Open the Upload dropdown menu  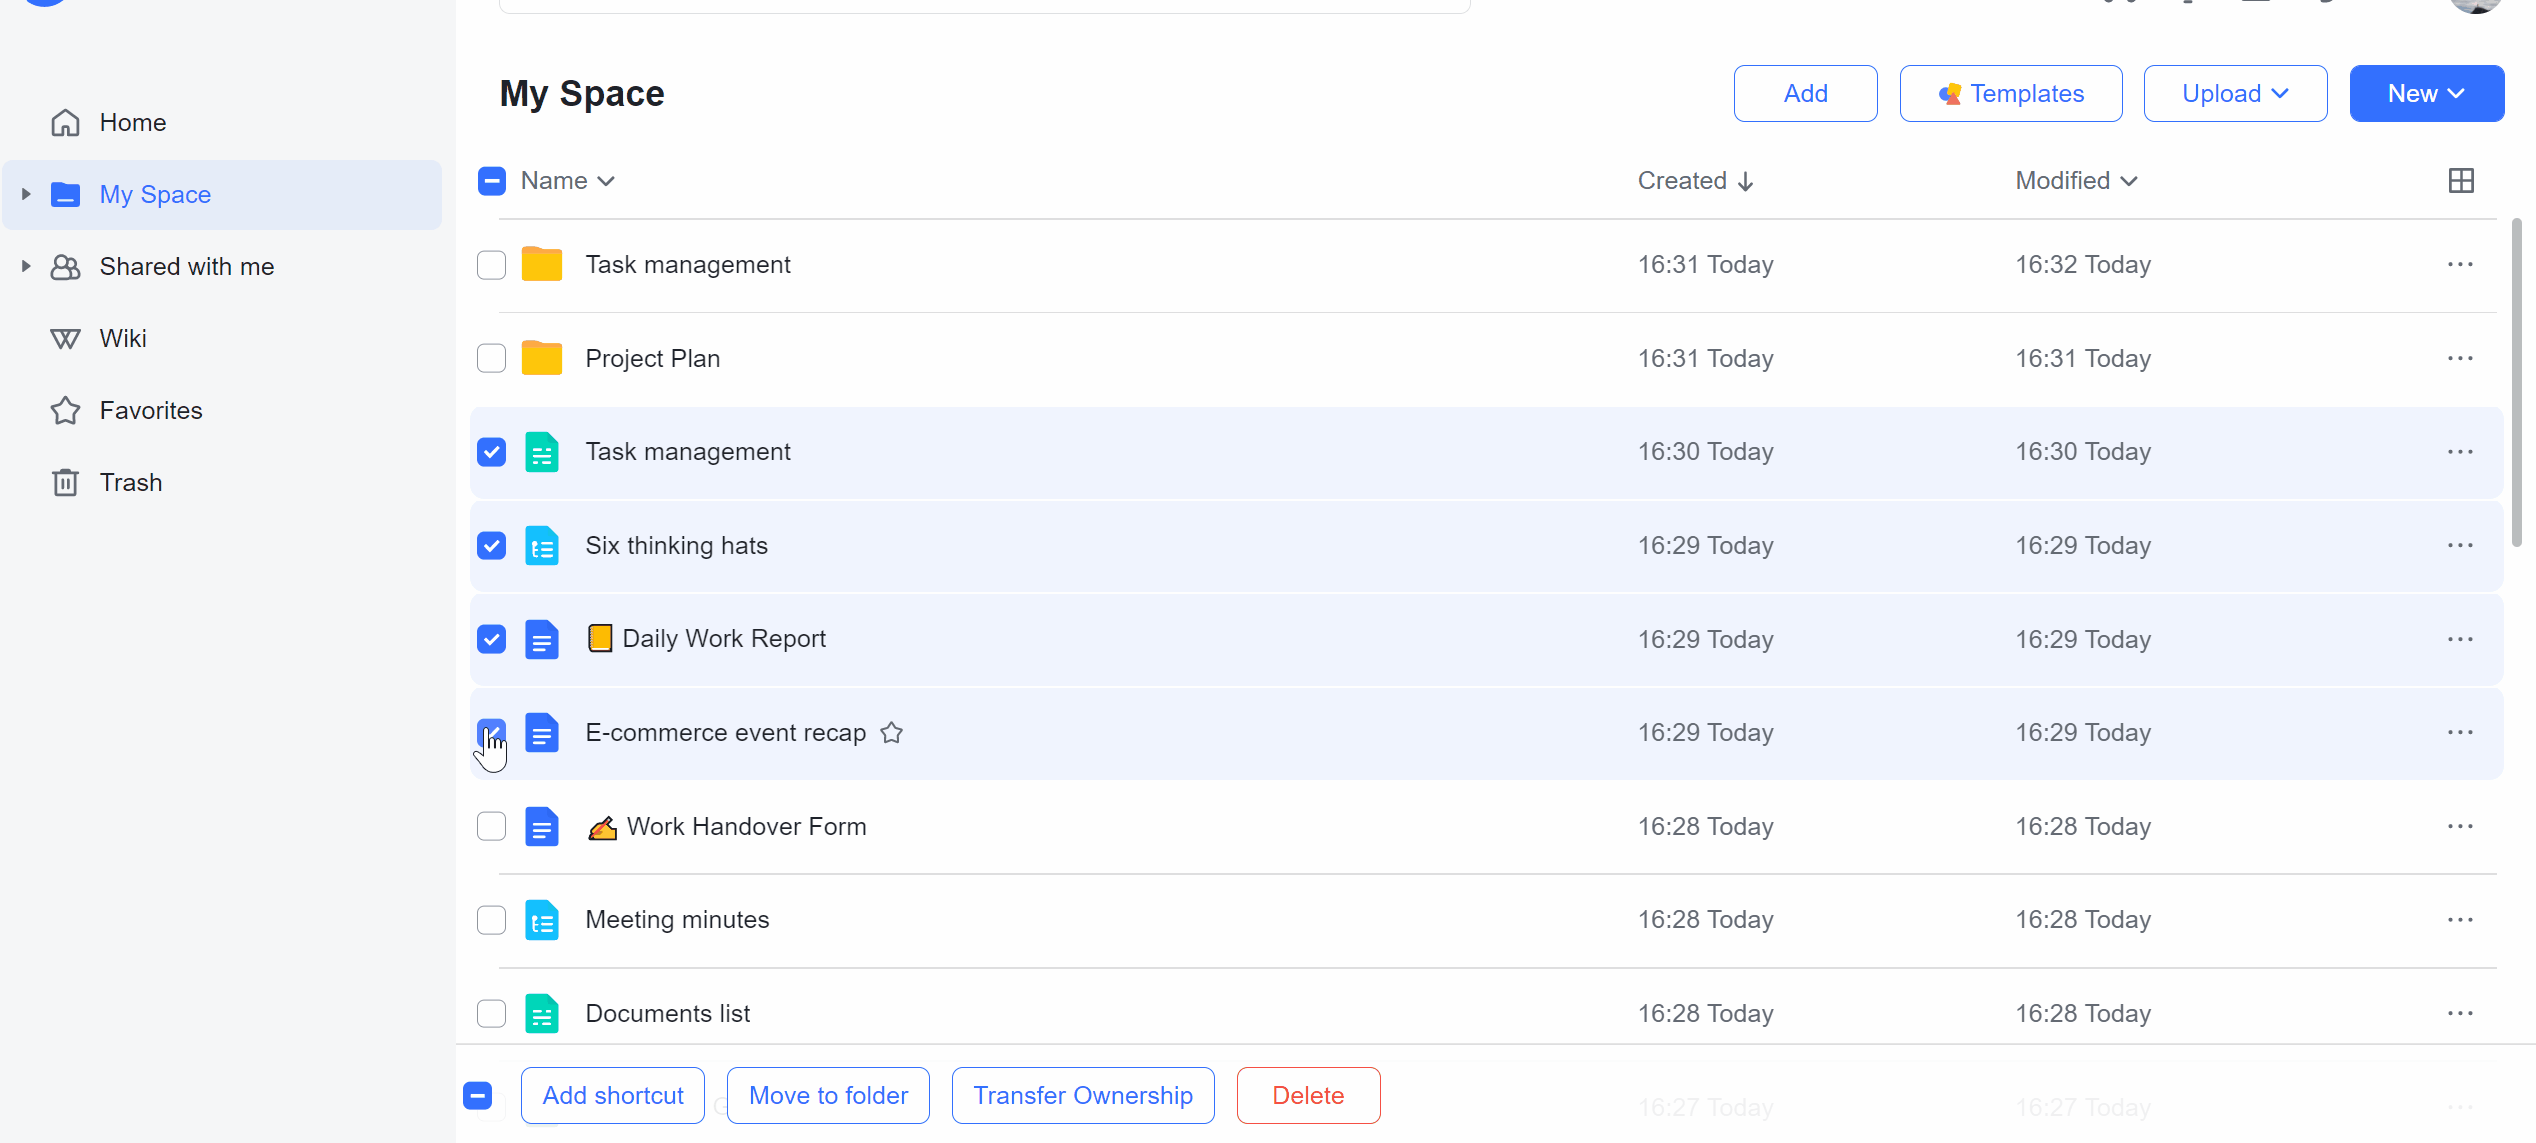2235,92
